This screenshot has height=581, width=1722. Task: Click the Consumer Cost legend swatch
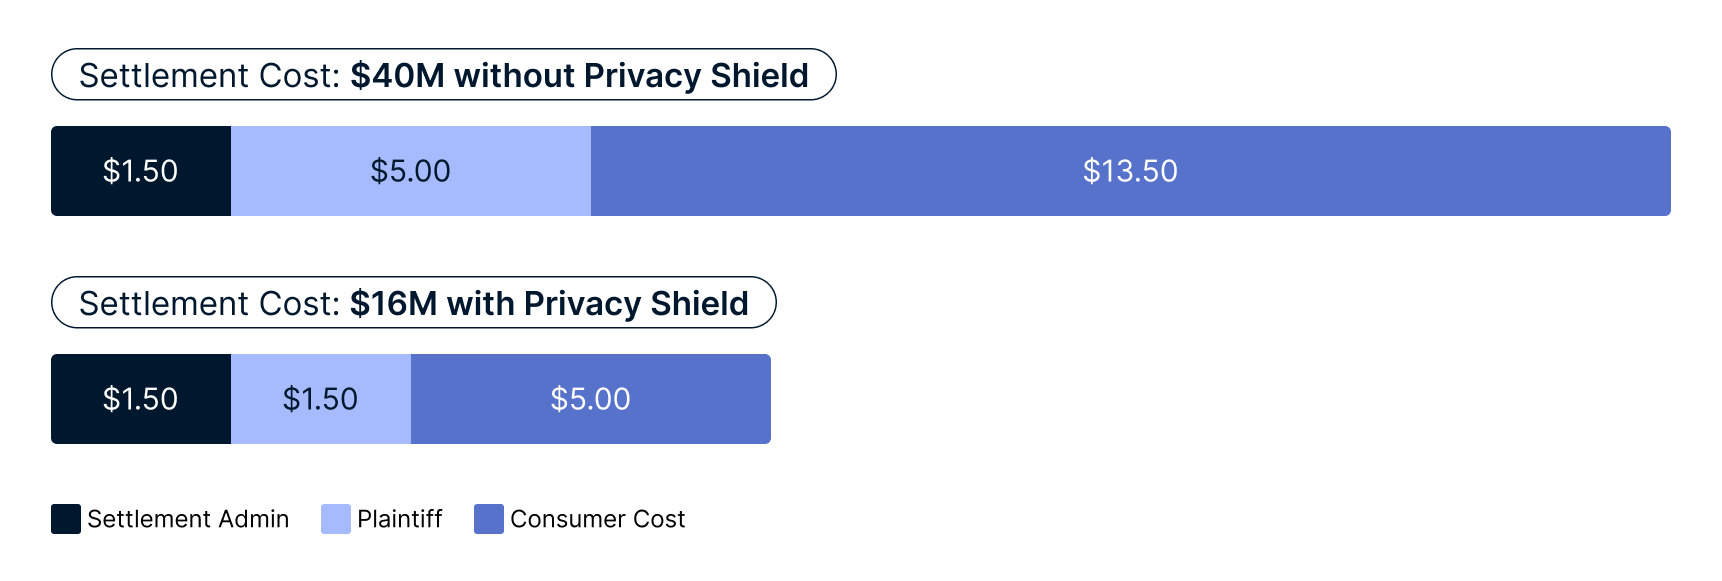tap(489, 519)
